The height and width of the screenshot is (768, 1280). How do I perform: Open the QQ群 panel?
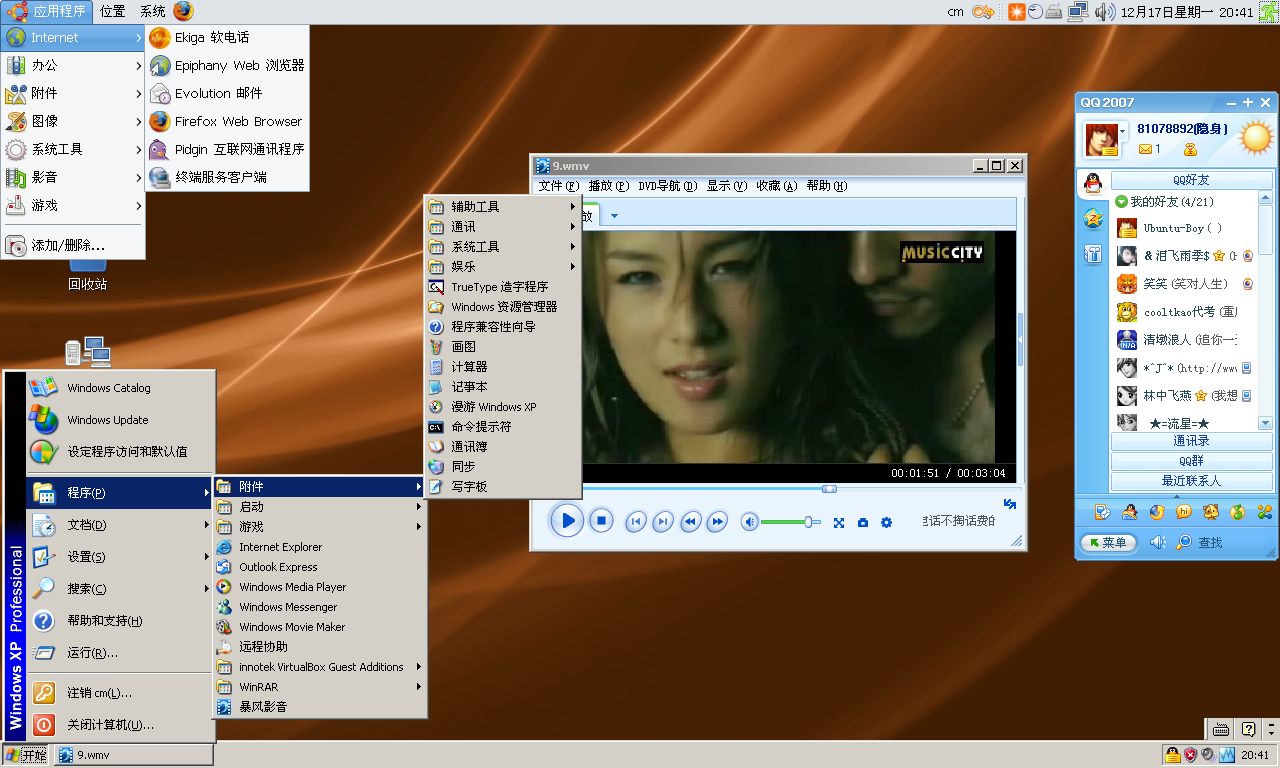tap(1191, 461)
